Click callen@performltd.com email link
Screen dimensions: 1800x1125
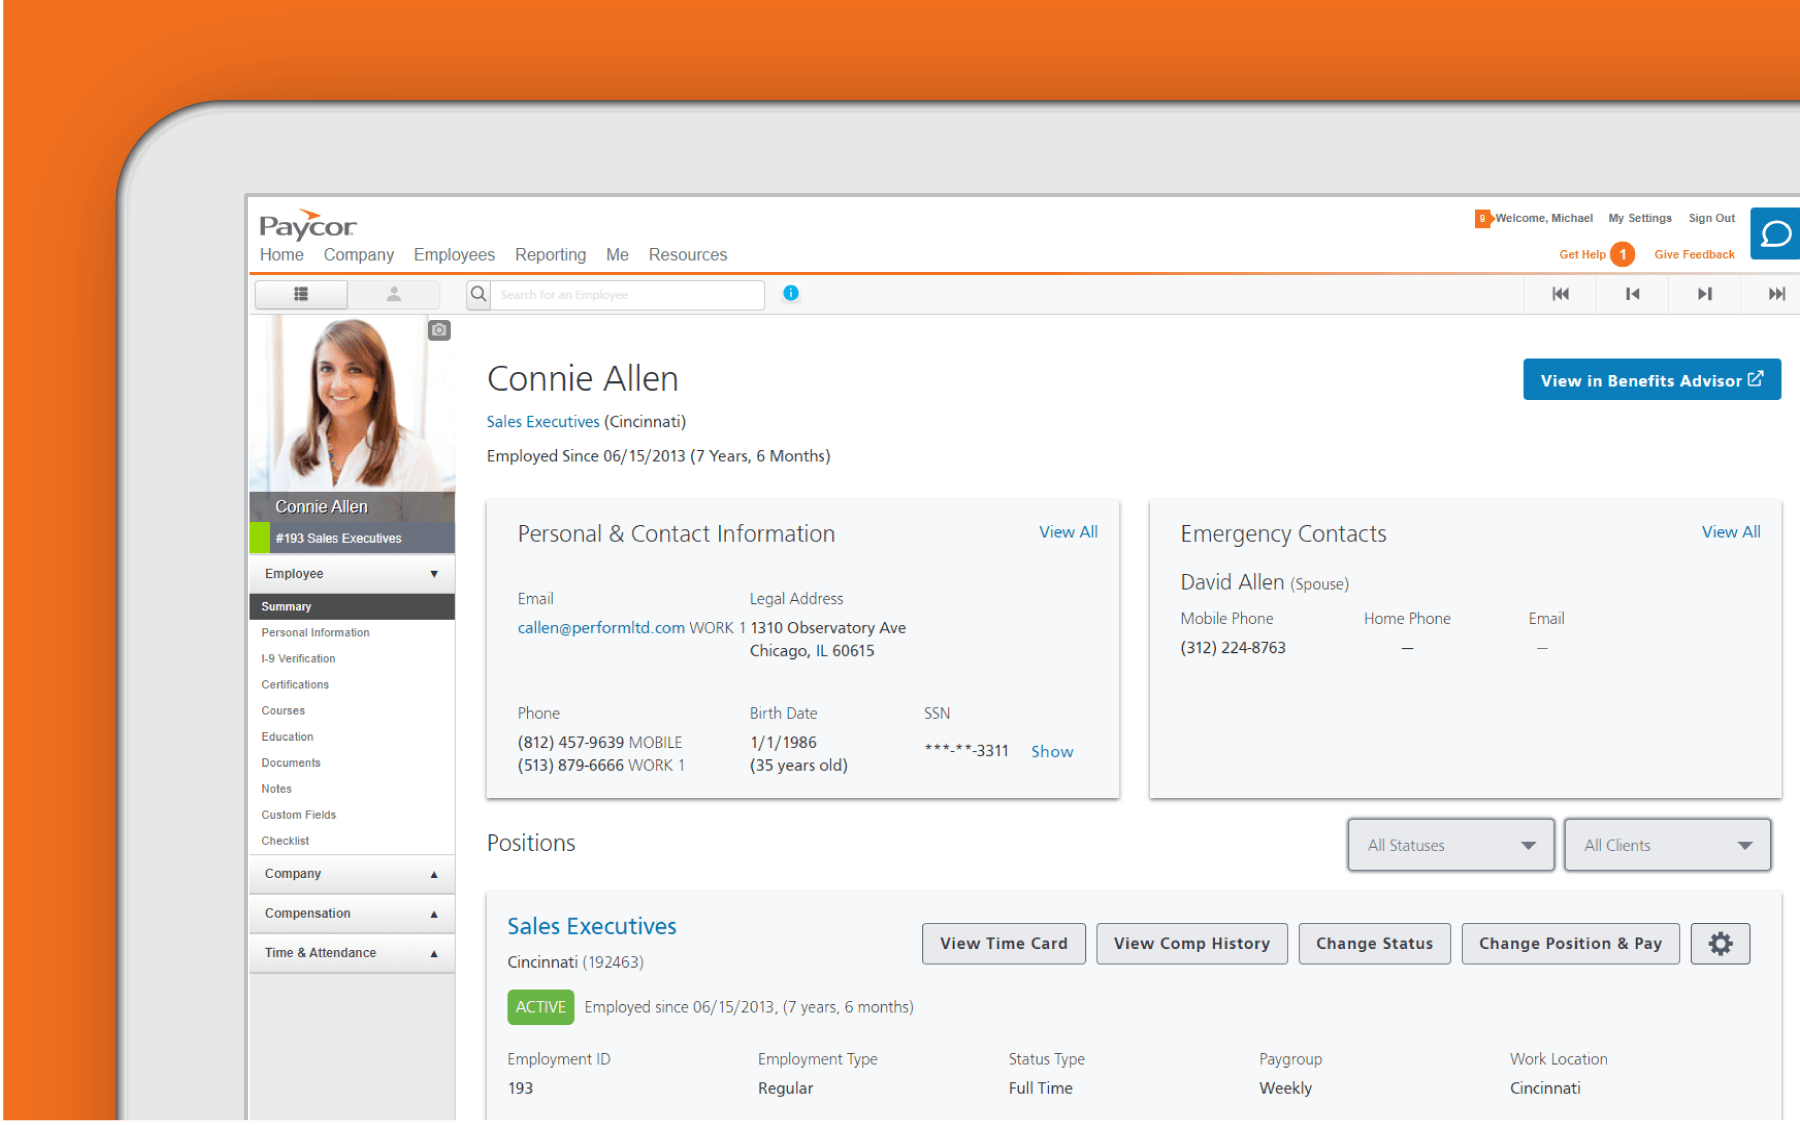point(601,628)
